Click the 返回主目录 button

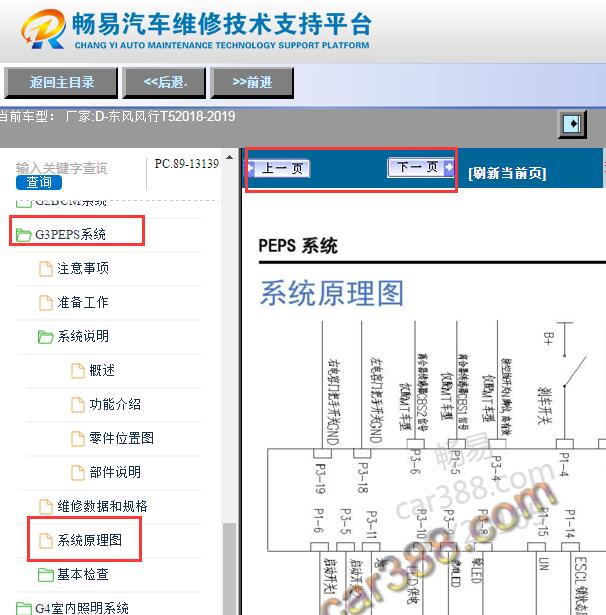click(61, 83)
